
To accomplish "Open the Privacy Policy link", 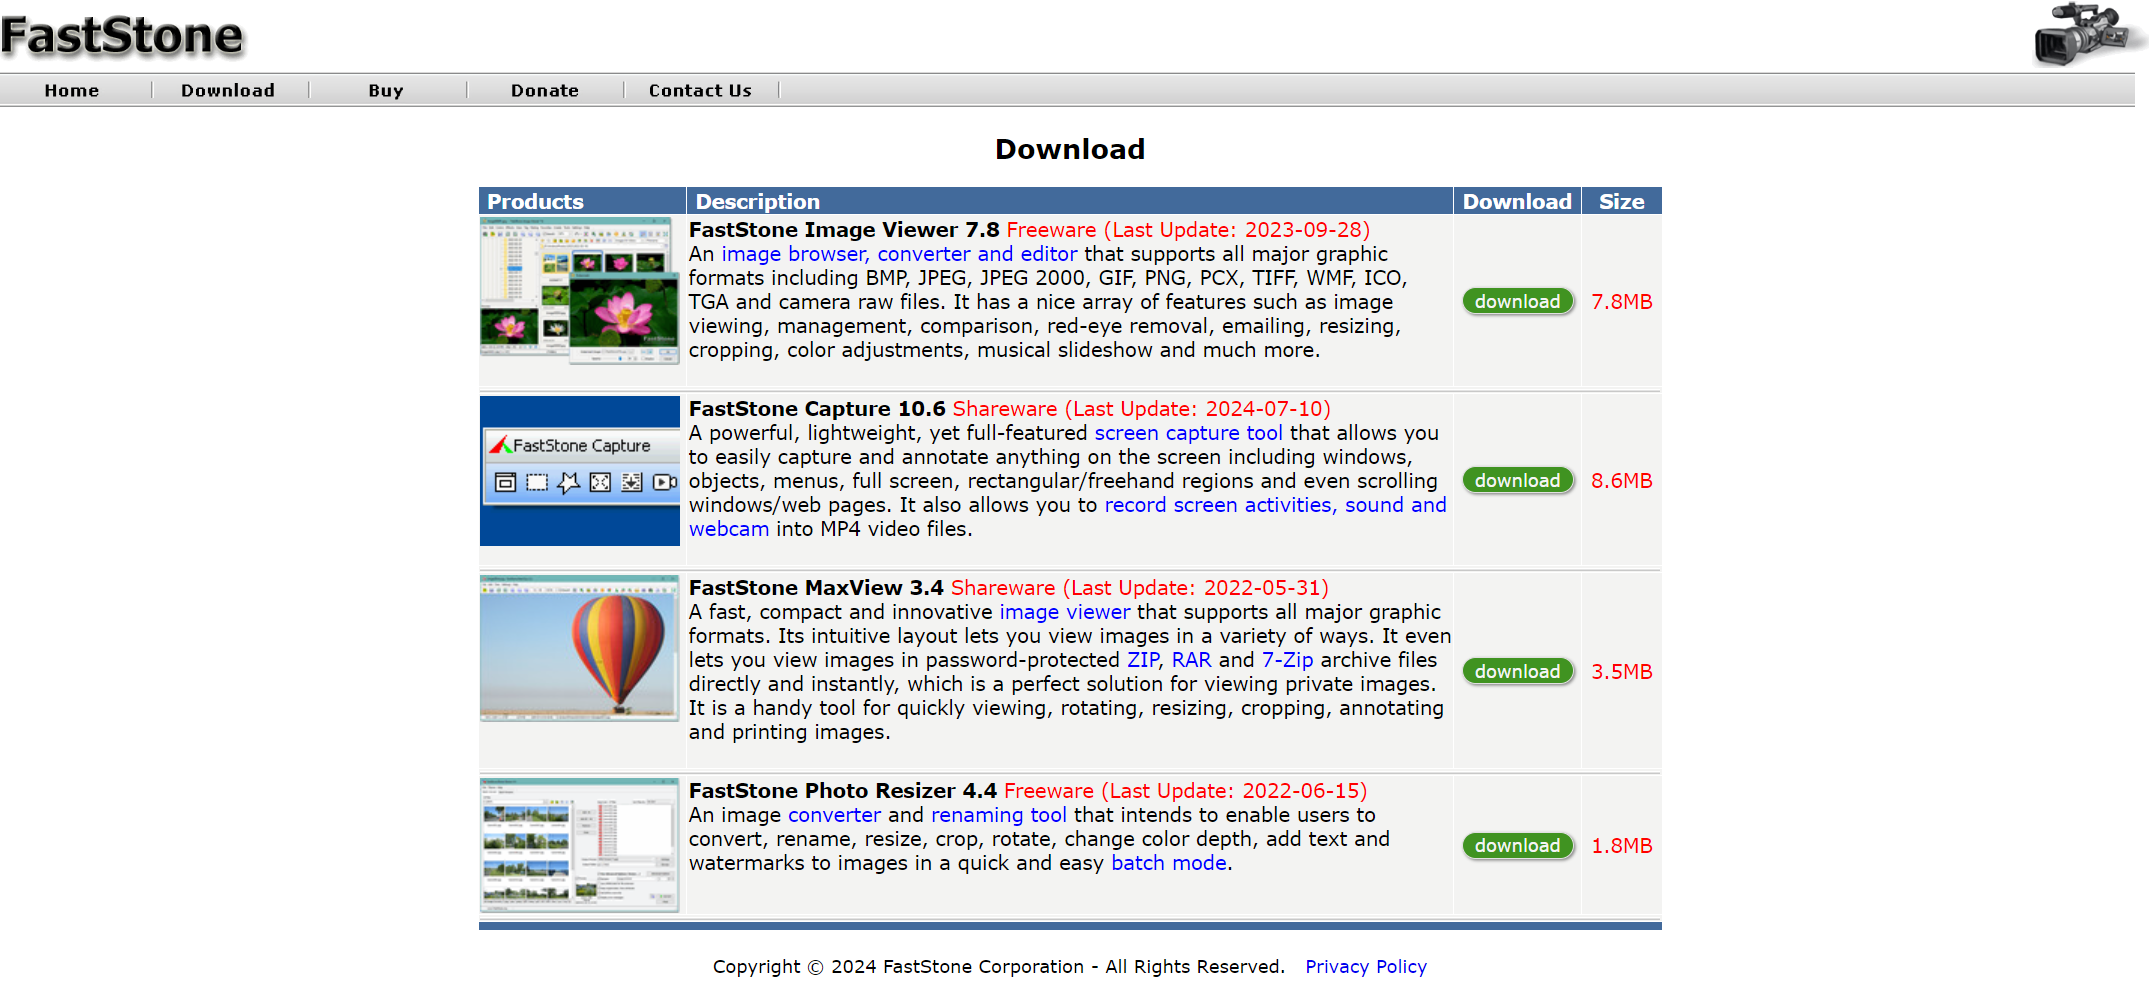I will pyautogui.click(x=1366, y=966).
